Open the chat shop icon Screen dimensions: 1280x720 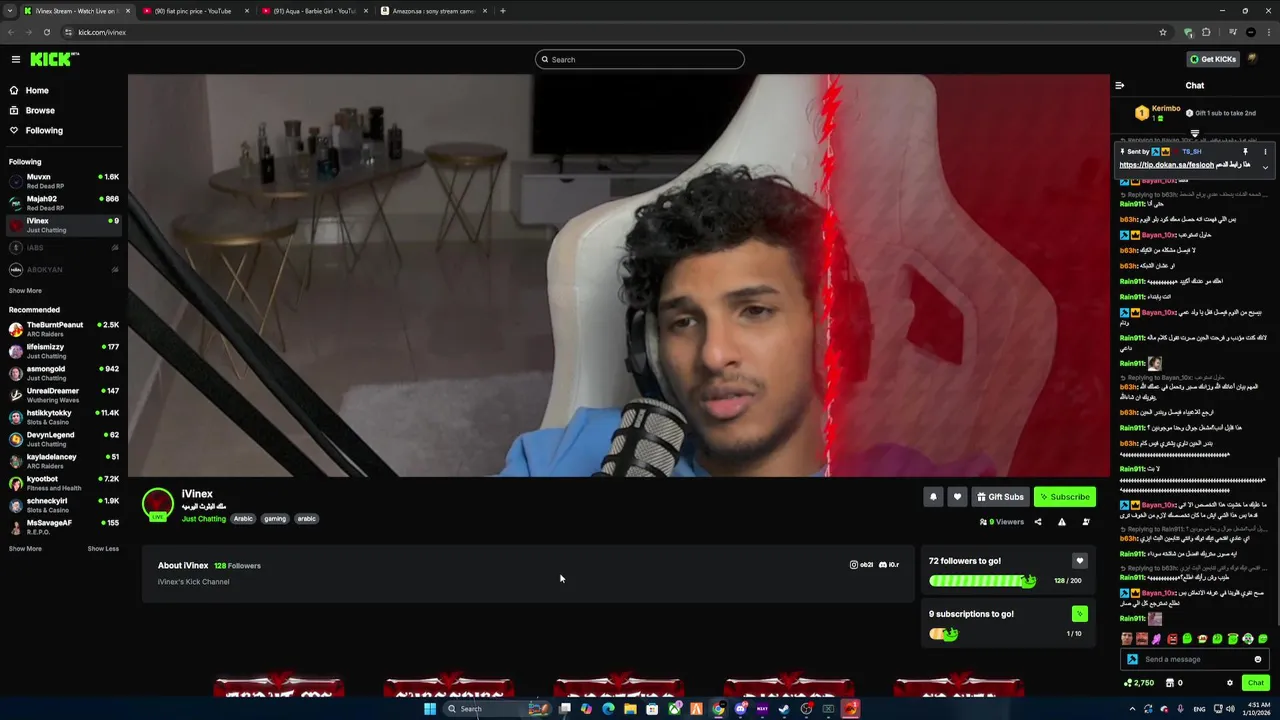(1168, 683)
